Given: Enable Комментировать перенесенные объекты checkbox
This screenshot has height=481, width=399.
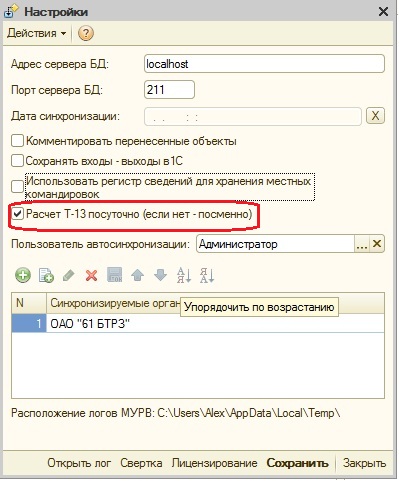Looking at the screenshot, I should point(17,141).
